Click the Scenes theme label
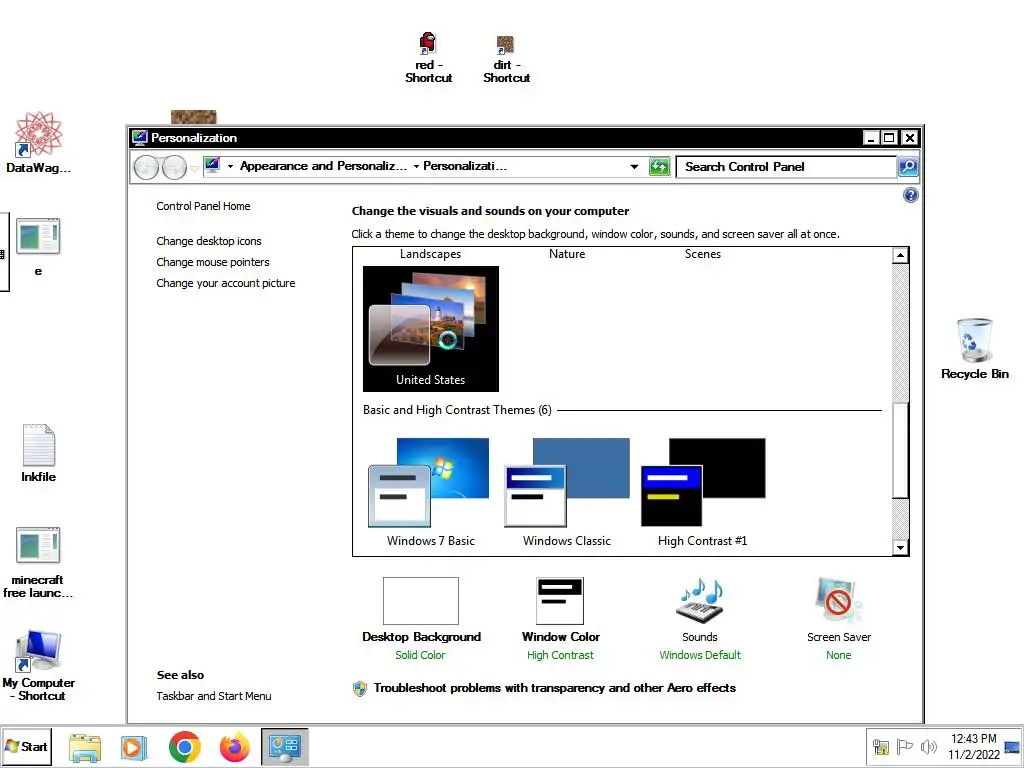Viewport: 1024px width, 768px height. (703, 254)
